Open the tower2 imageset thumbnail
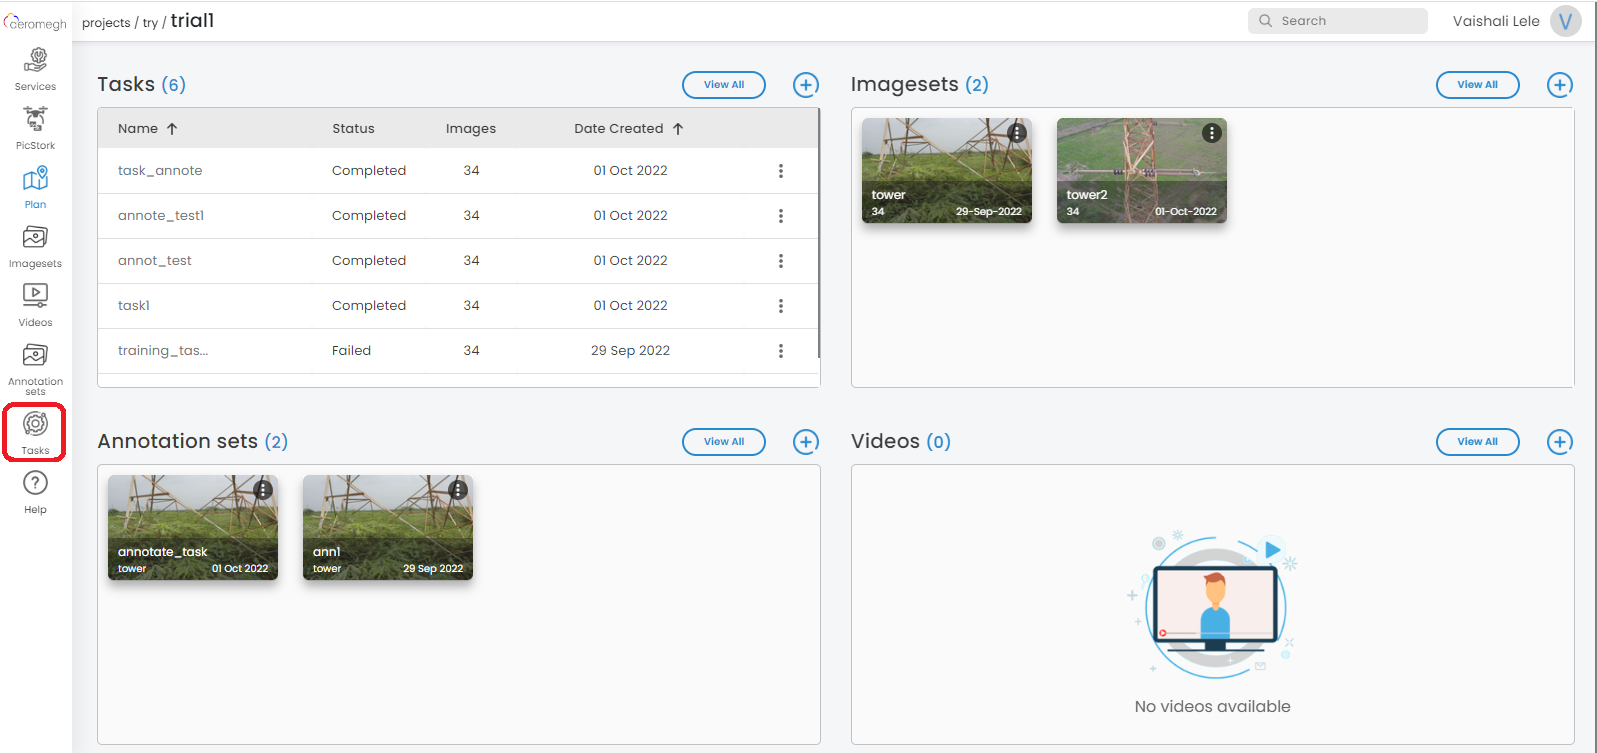 pos(1142,170)
